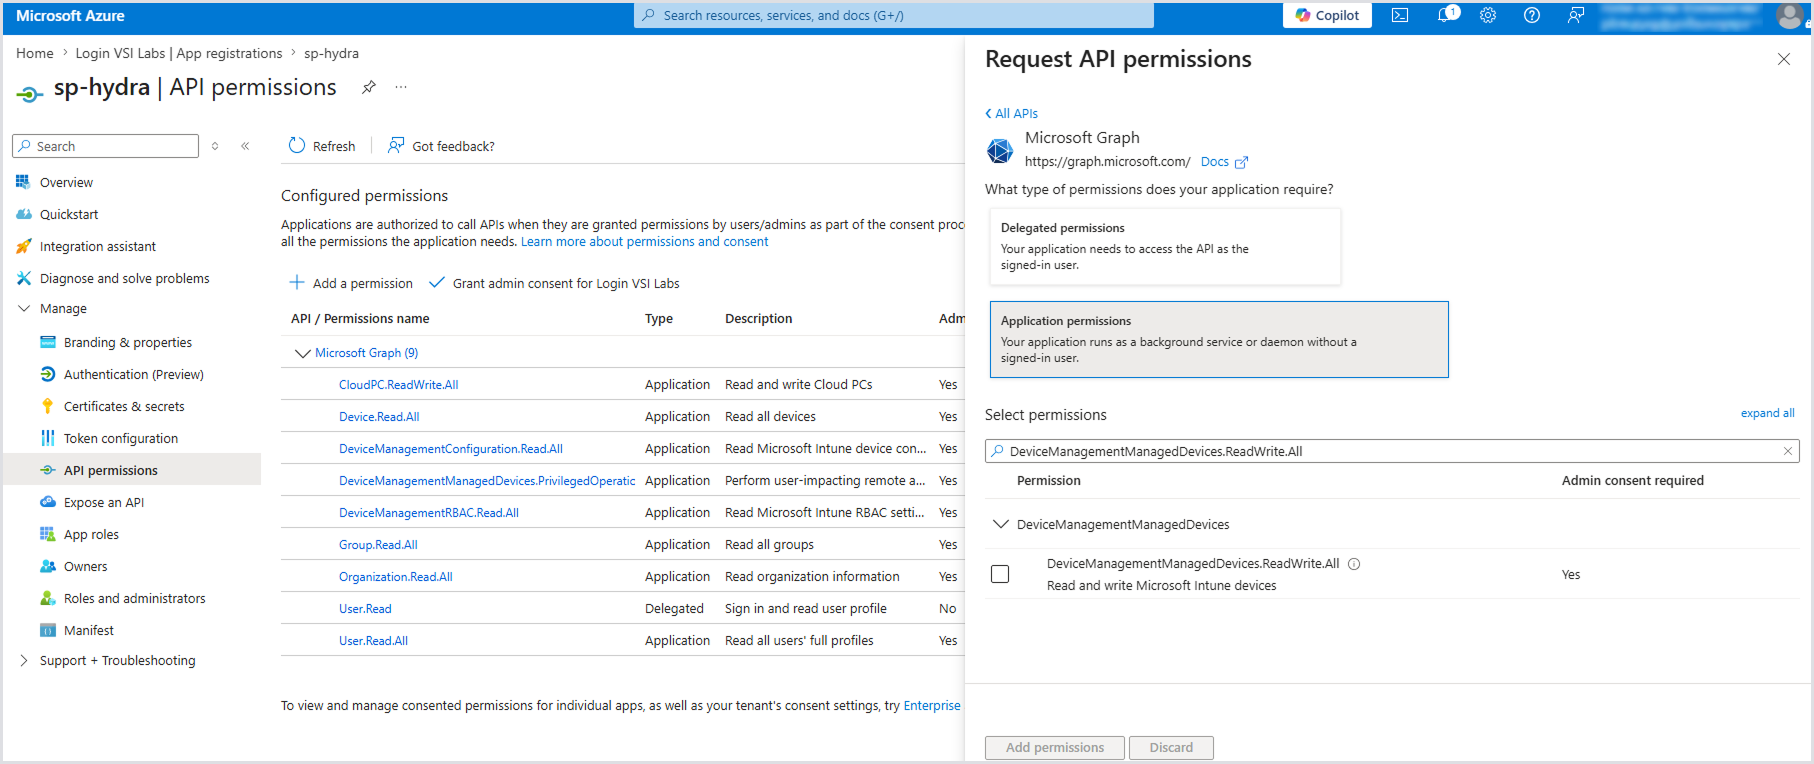Click the Microsoft Graph logo icon

point(1000,150)
